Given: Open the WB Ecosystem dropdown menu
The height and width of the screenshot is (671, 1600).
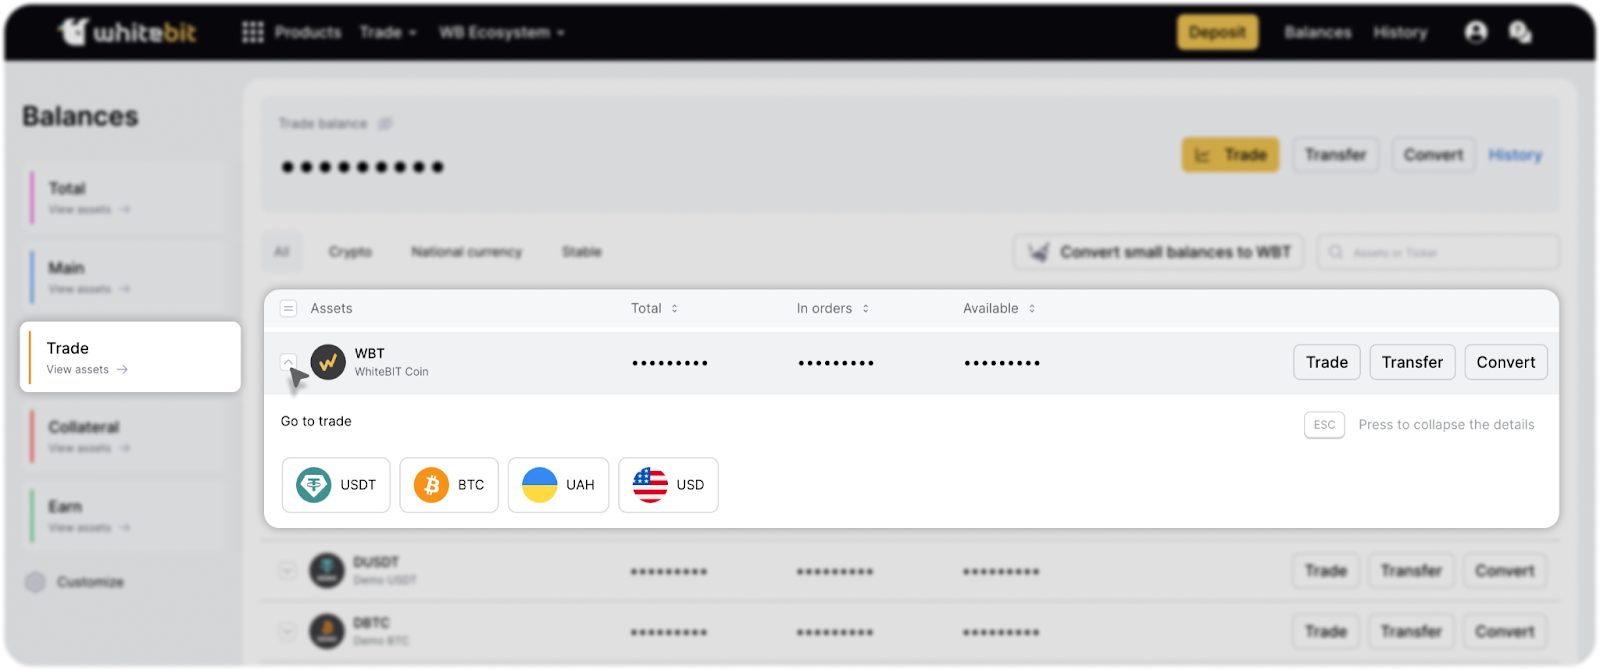Looking at the screenshot, I should point(502,32).
